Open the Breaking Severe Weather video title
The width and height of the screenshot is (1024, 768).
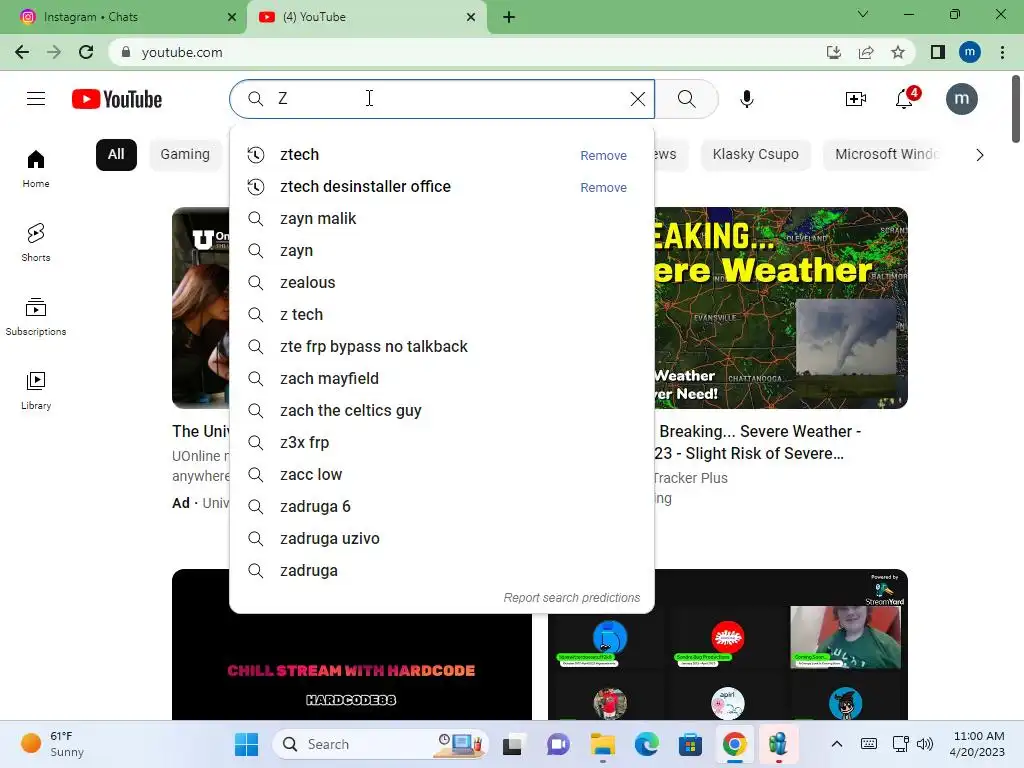(758, 442)
